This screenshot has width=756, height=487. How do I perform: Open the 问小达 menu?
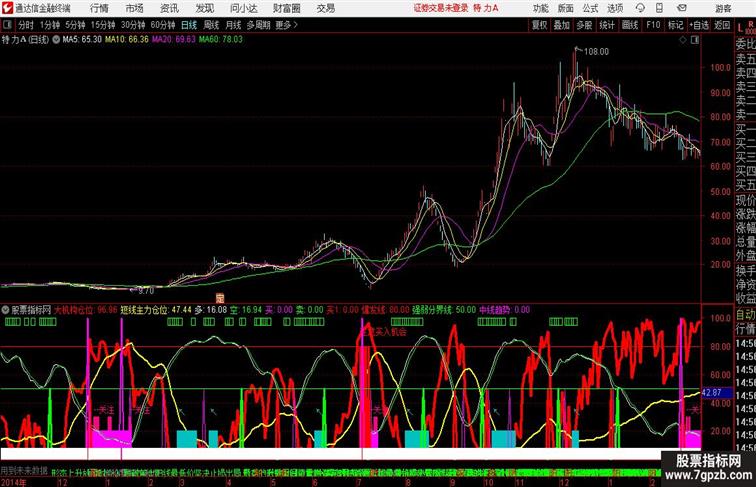click(244, 8)
